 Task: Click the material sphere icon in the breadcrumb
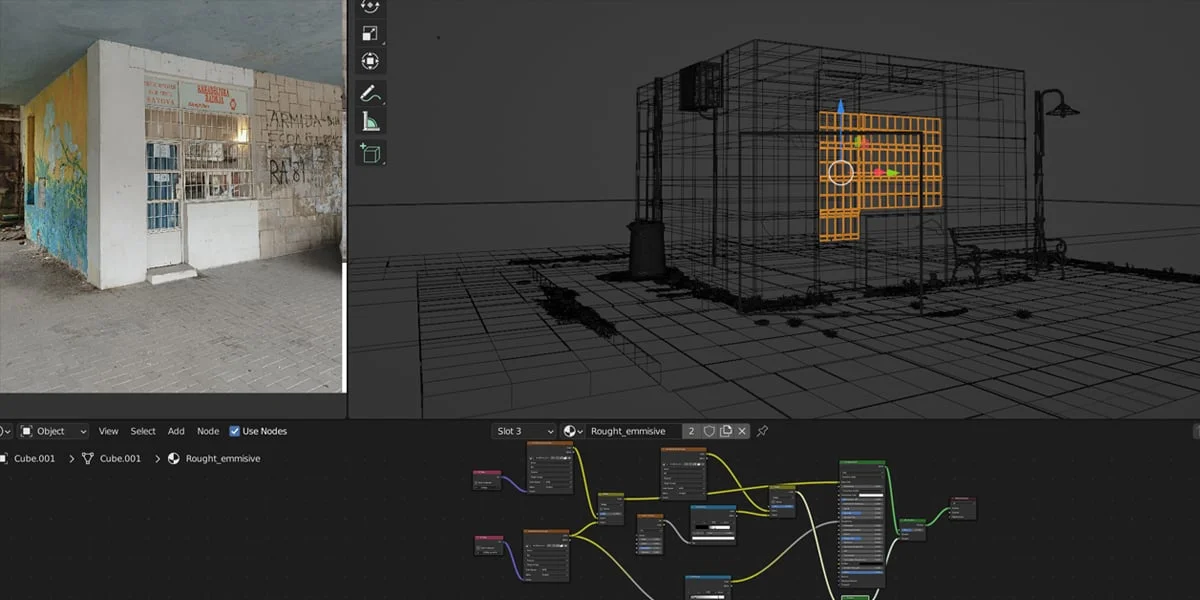174,458
